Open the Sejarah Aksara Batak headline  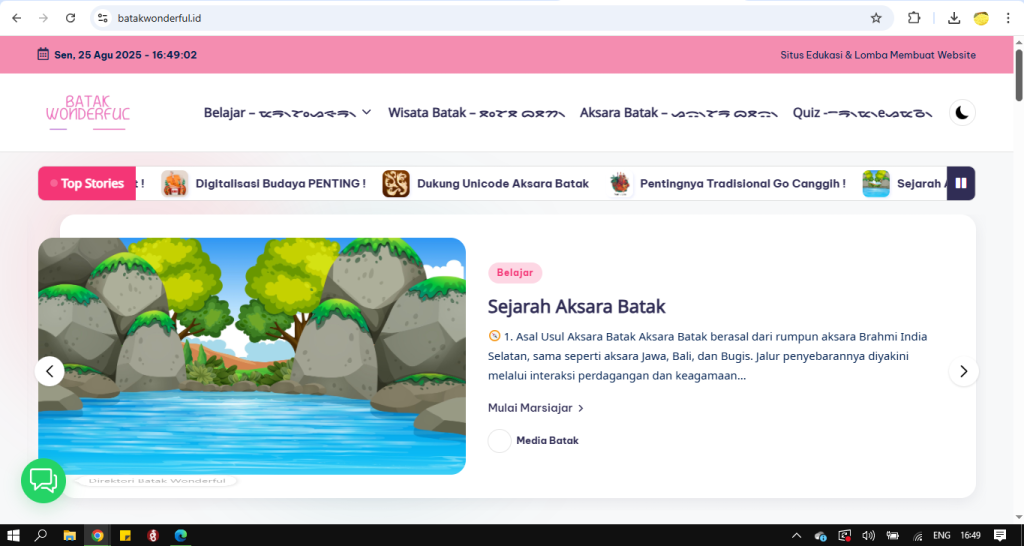pyautogui.click(x=576, y=306)
